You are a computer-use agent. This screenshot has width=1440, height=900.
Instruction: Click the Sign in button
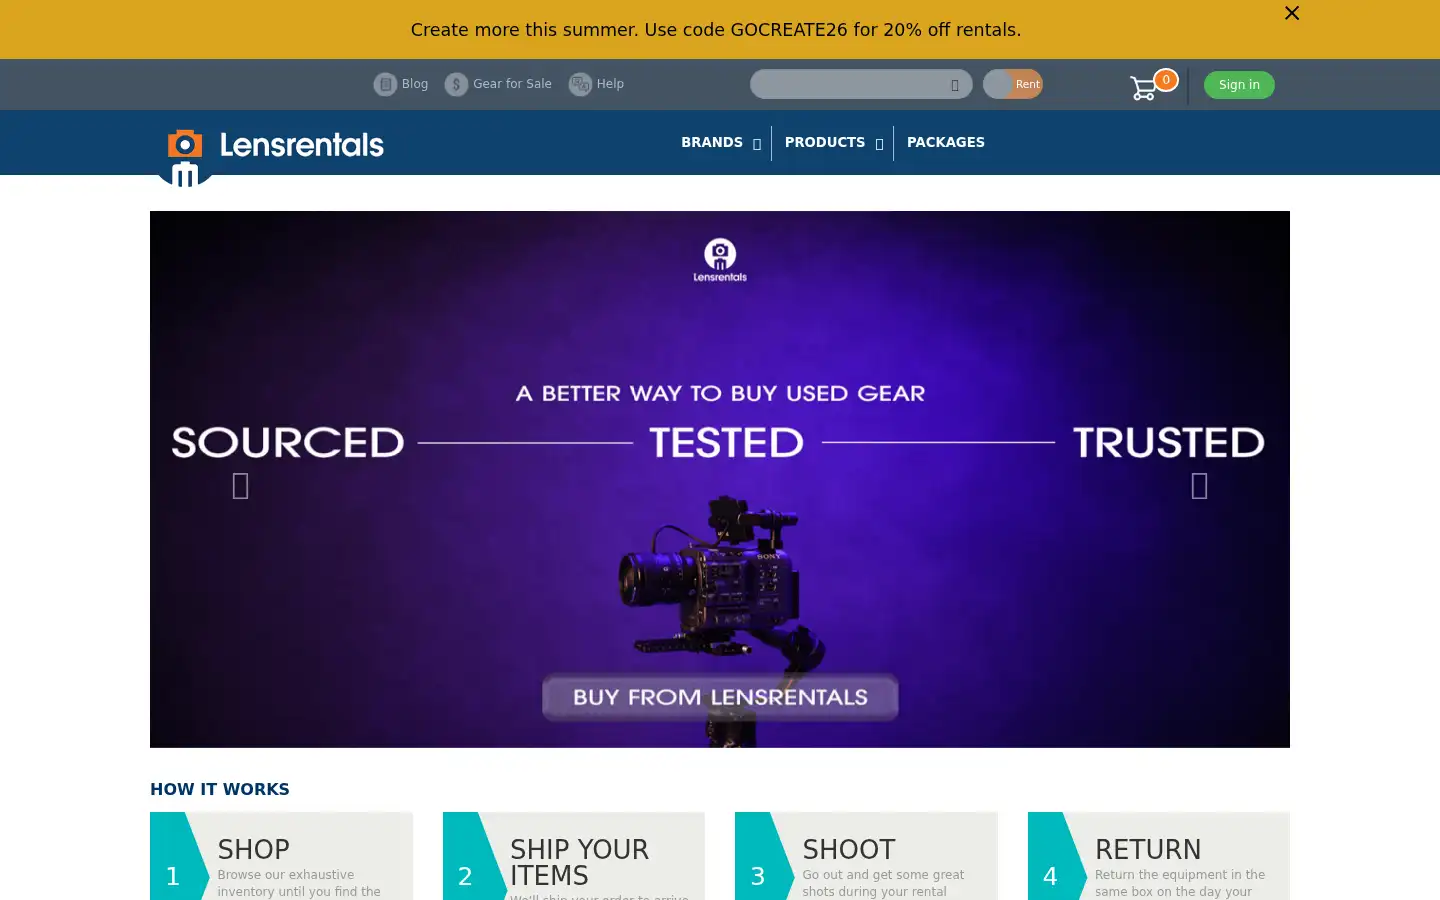coord(1239,85)
